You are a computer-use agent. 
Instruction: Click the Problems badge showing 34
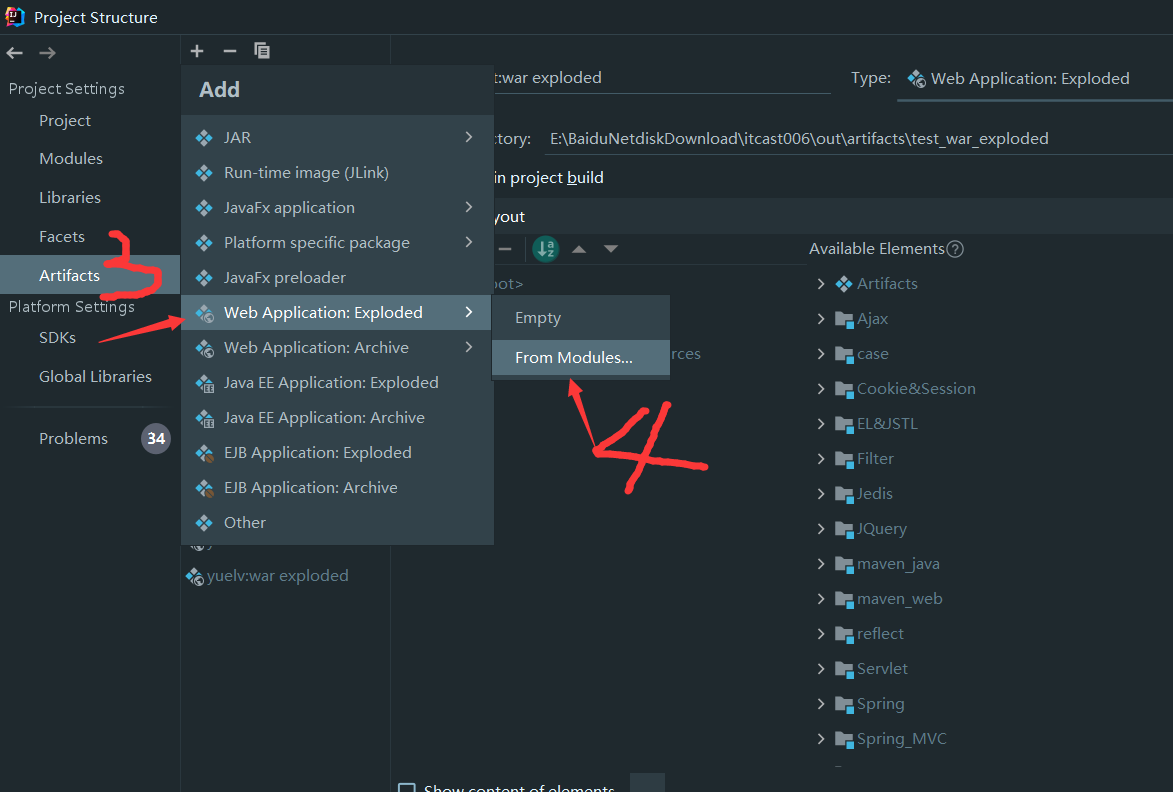[156, 438]
